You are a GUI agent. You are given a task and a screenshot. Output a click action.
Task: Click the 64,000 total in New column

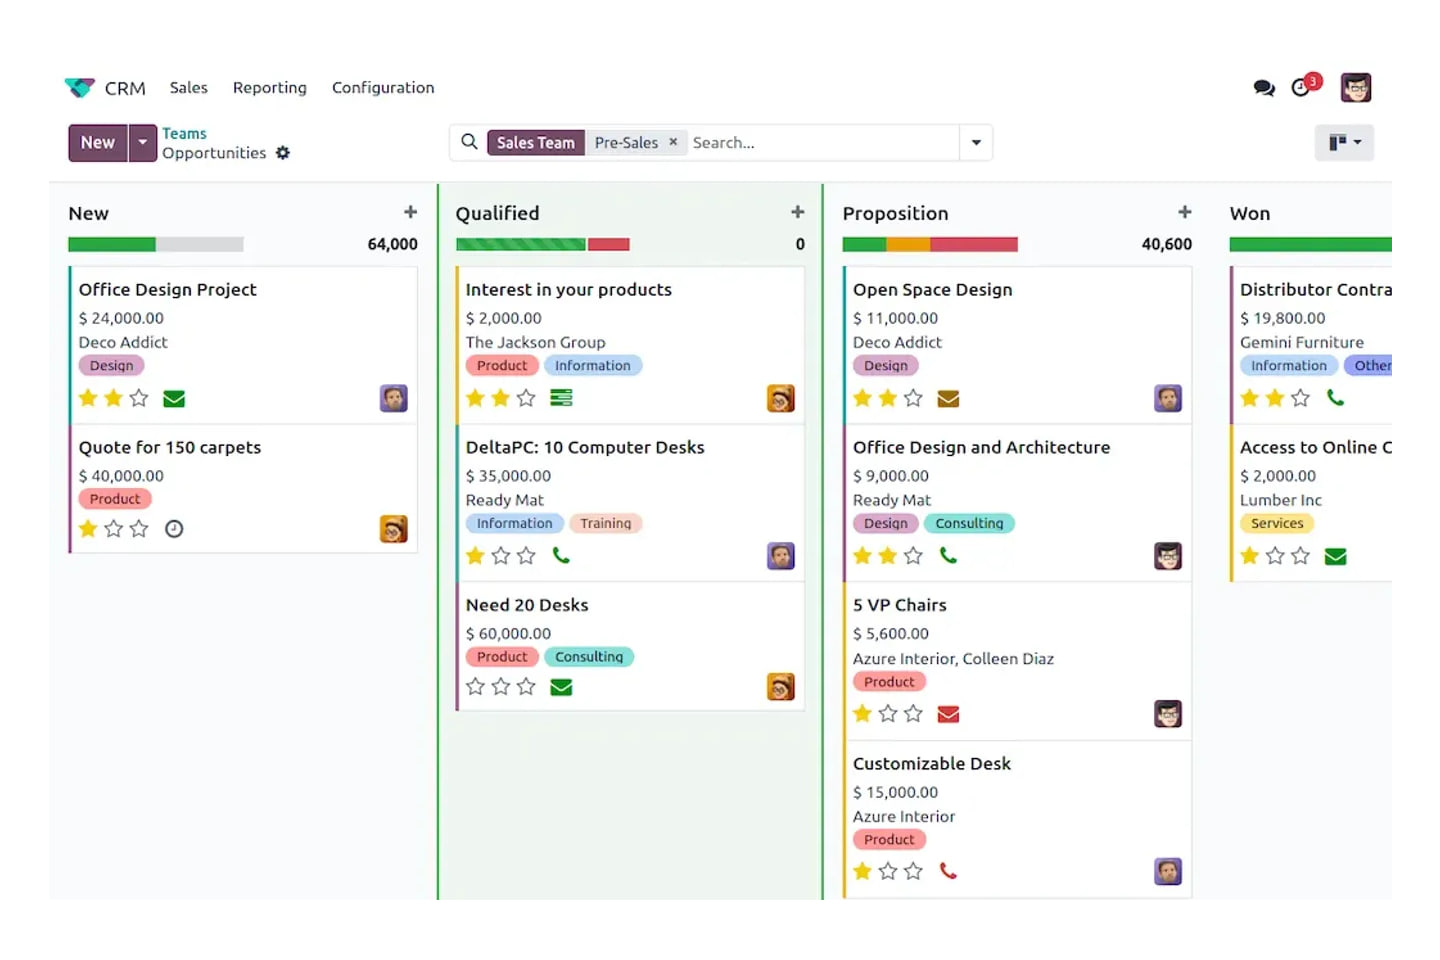click(393, 244)
